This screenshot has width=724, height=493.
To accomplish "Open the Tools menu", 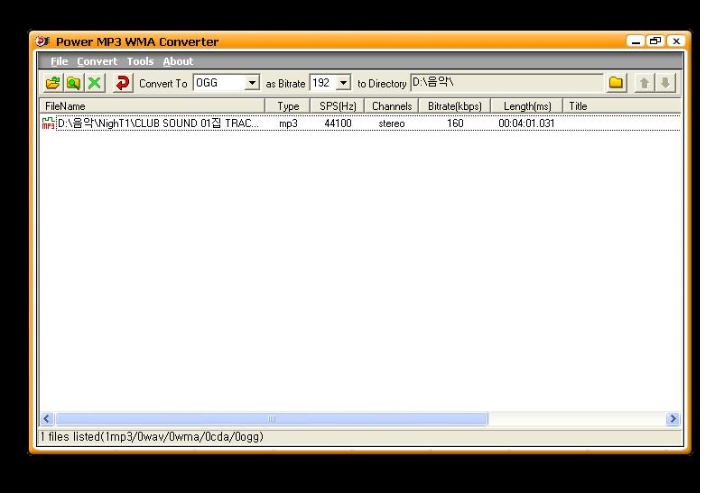I will pyautogui.click(x=140, y=61).
